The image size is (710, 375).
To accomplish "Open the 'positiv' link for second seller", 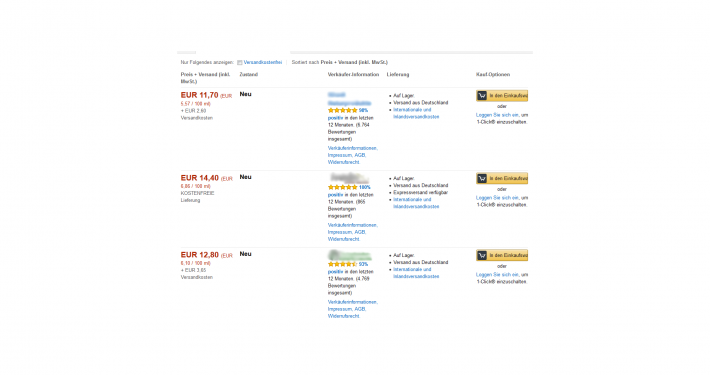I will [x=336, y=195].
